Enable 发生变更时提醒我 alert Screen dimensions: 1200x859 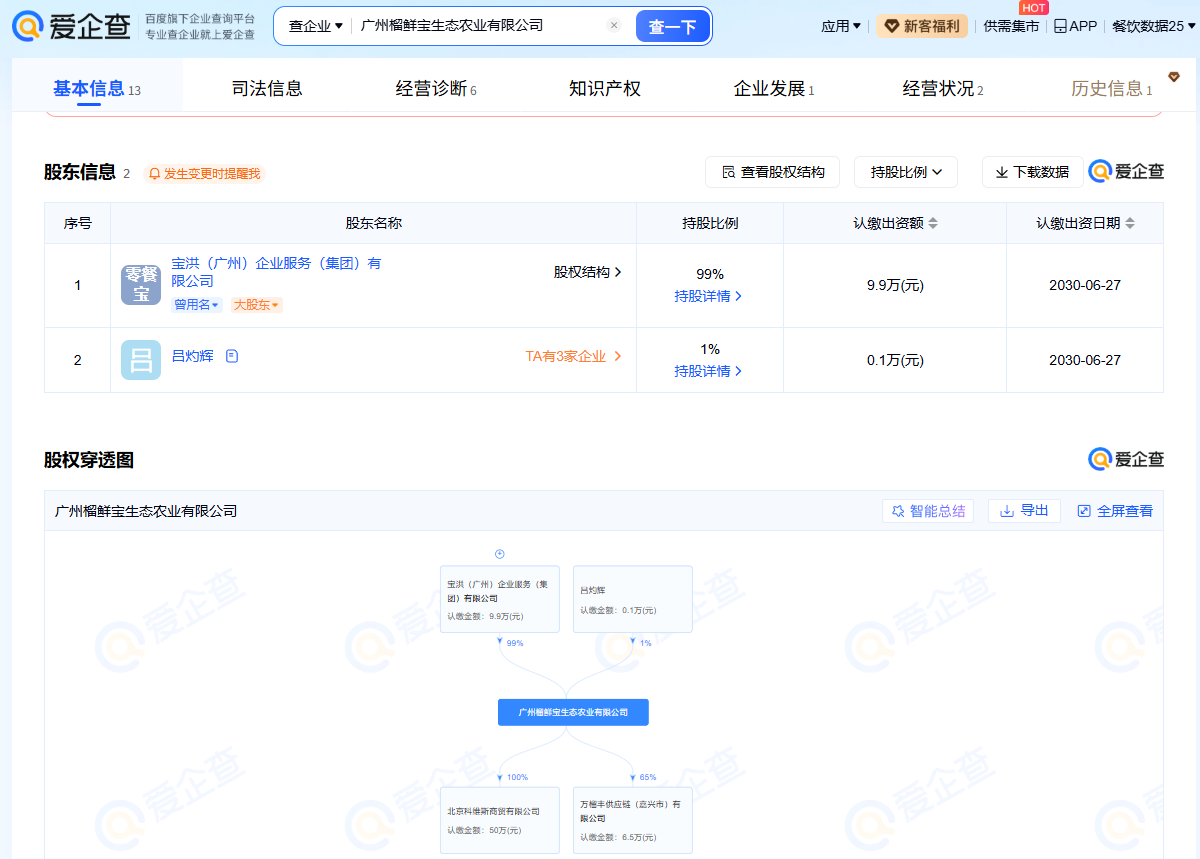click(204, 173)
